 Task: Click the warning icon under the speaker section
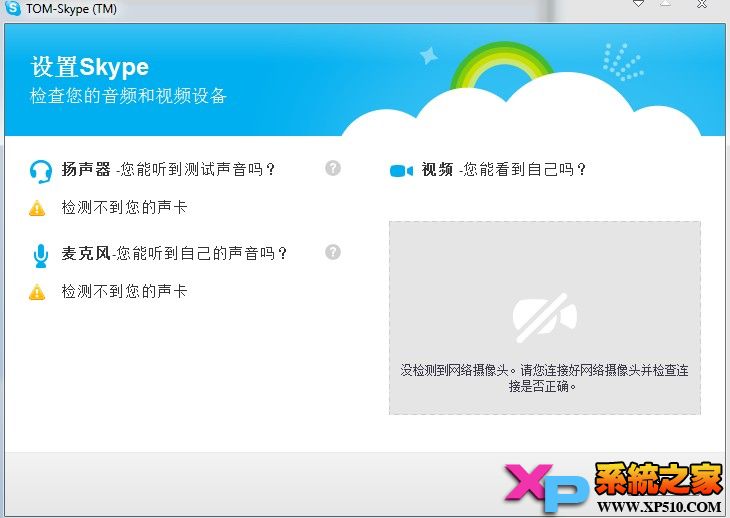click(x=37, y=208)
